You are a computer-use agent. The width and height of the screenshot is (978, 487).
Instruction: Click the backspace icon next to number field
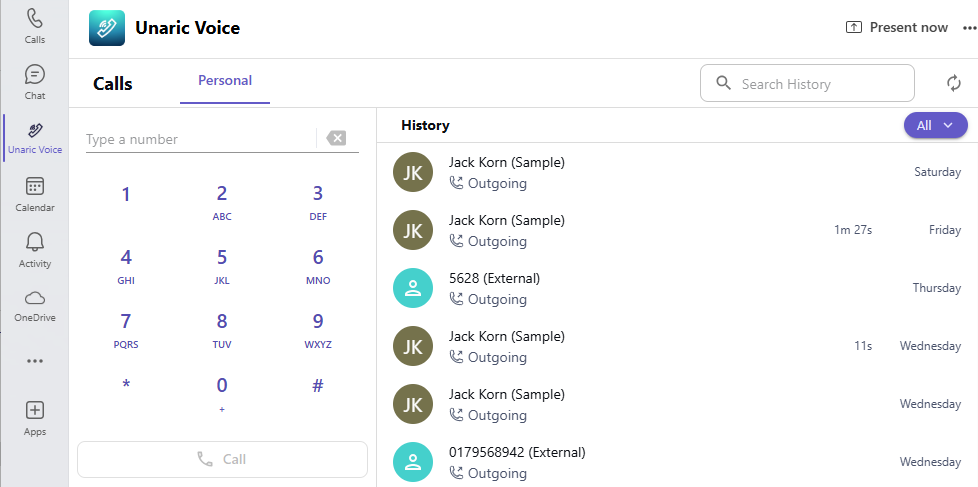pyautogui.click(x=336, y=138)
